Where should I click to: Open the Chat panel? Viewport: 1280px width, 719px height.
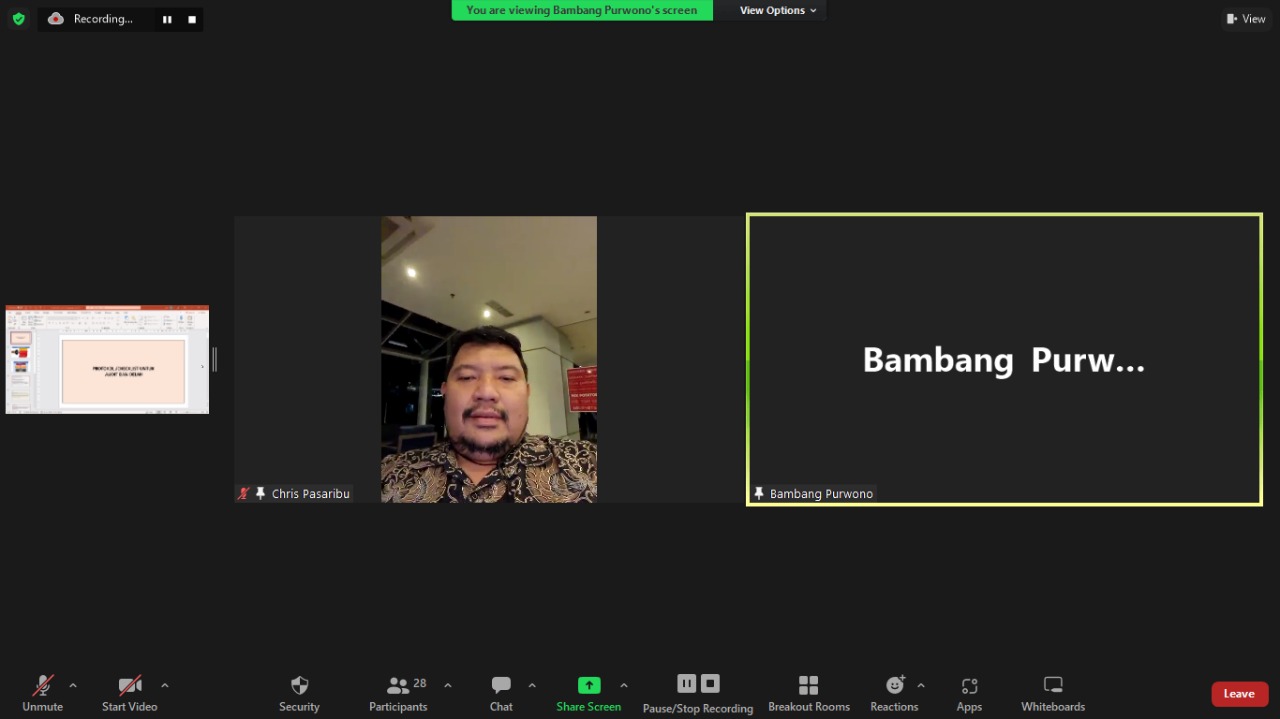(501, 692)
